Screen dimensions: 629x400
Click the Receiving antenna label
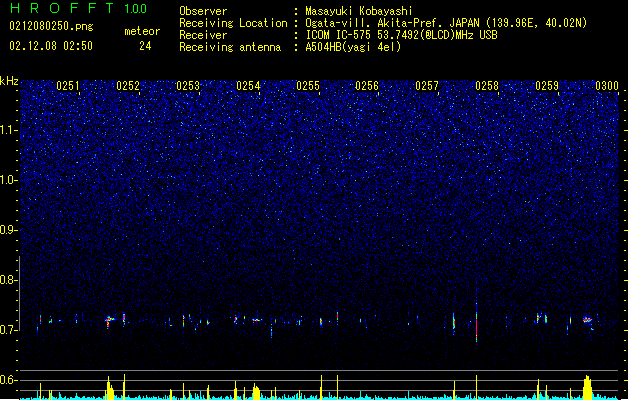(230, 47)
